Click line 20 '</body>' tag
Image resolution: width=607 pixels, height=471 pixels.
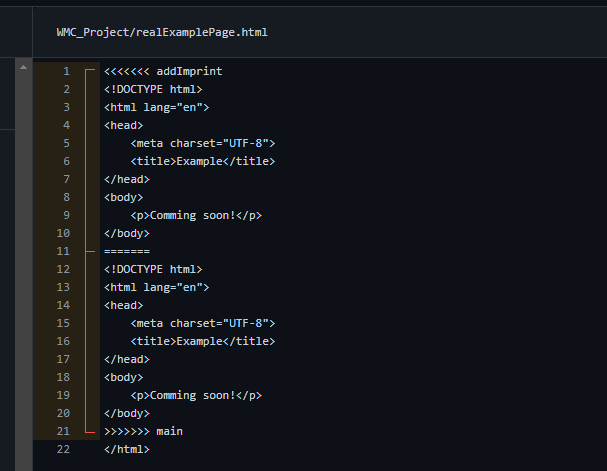[x=127, y=413]
